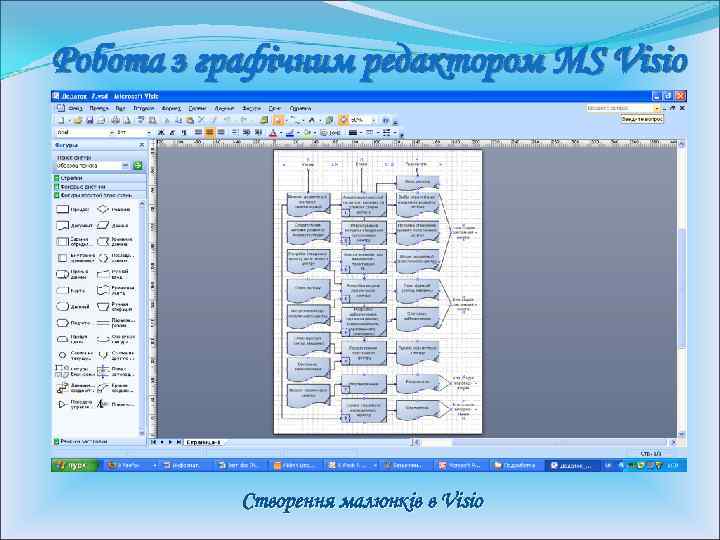Select the Бумажная лента shape
This screenshot has width=720, height=540.
(116, 290)
